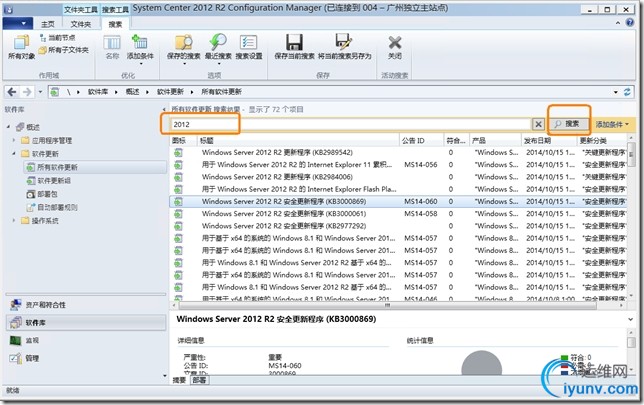The height and width of the screenshot is (405, 644).
Task: Open the navigation history dropdown arrow
Action: pyautogui.click(x=40, y=92)
